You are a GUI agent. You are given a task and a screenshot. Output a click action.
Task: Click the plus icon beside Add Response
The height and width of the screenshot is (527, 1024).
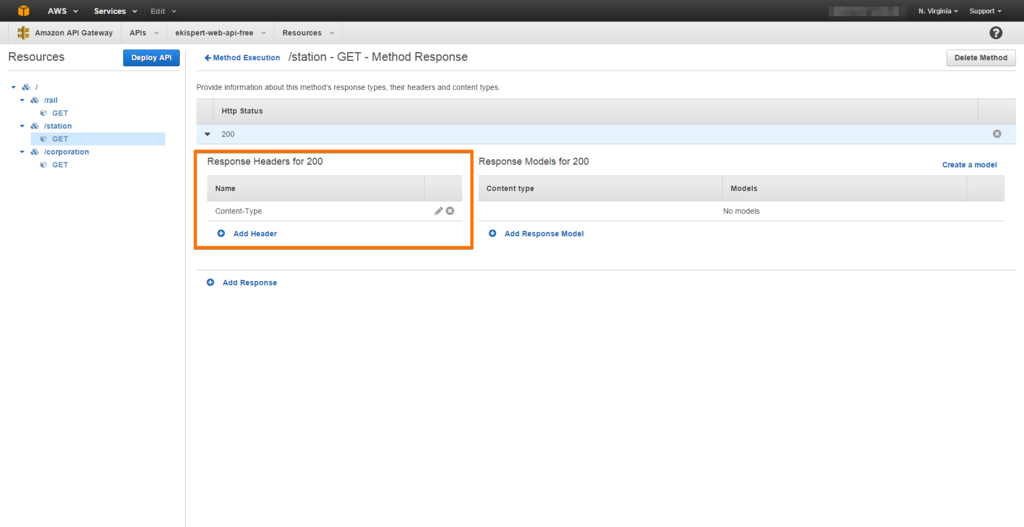click(210, 283)
